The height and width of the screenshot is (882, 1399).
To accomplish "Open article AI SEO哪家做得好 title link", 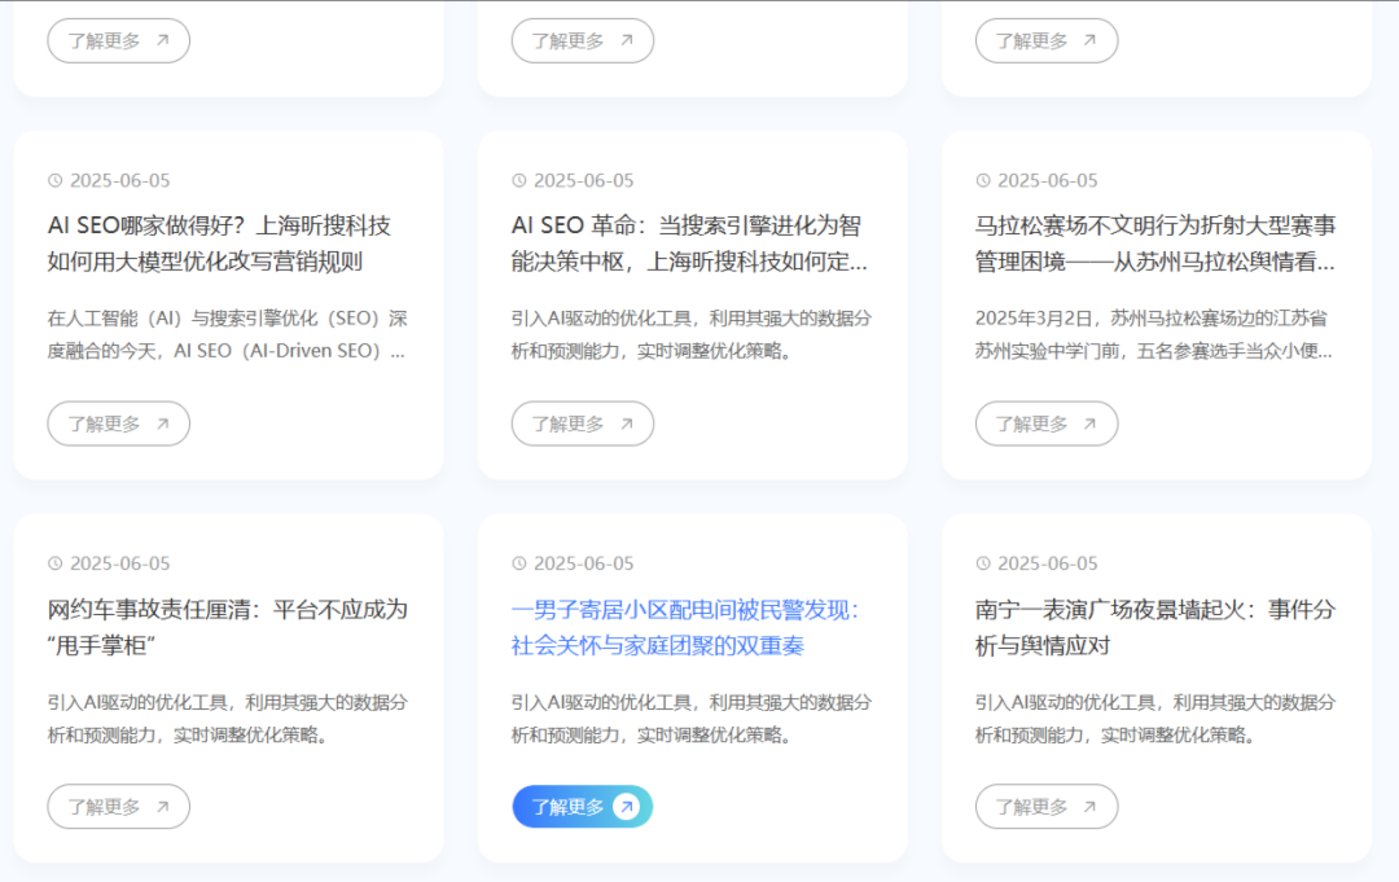I will click(219, 244).
